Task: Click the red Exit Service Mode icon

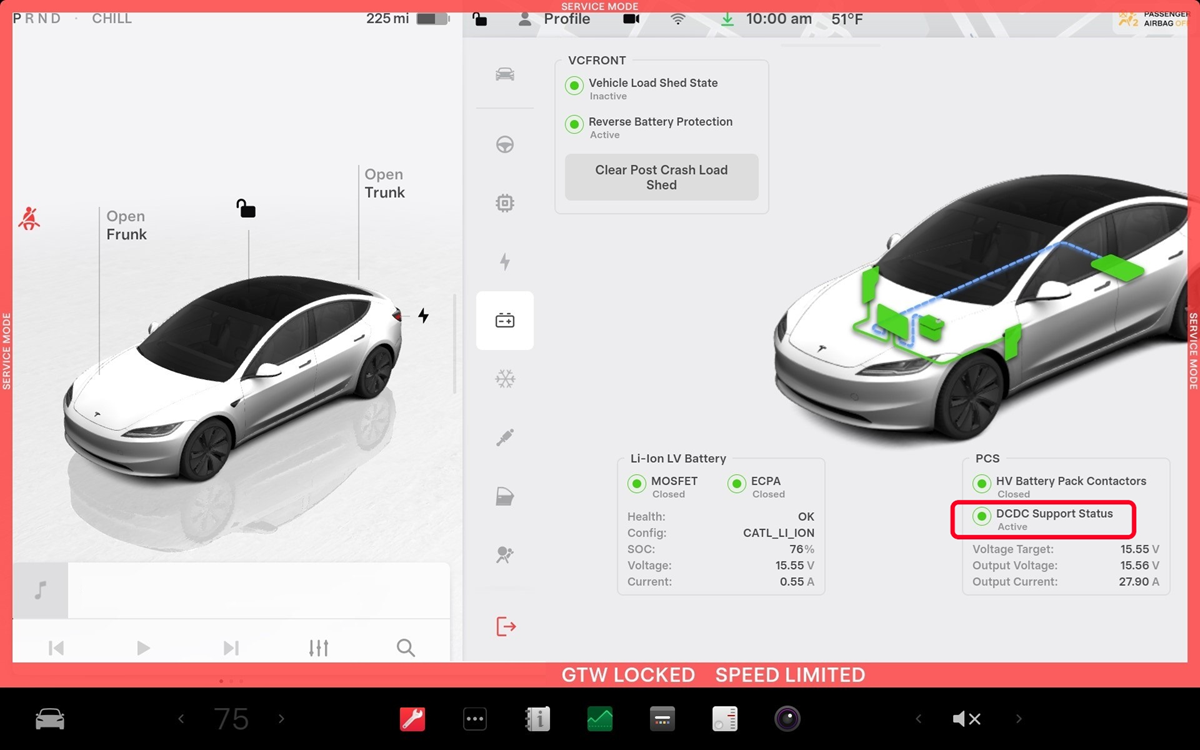Action: point(506,627)
